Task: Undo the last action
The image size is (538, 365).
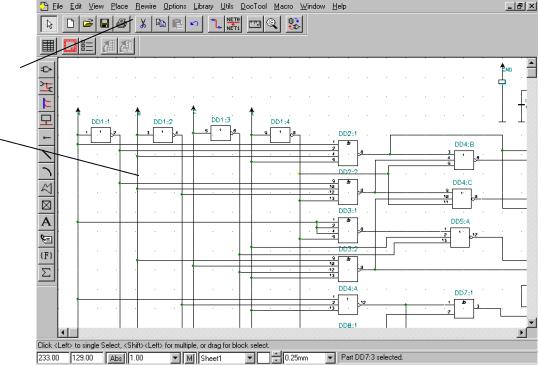Action: (x=194, y=24)
